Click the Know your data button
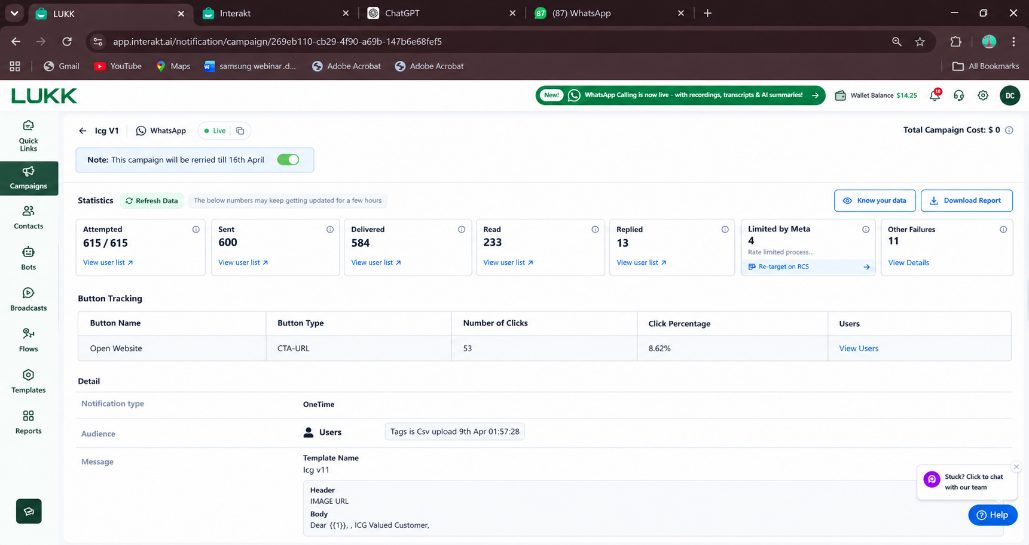Viewport: 1029px width, 545px height. pyautogui.click(x=874, y=201)
